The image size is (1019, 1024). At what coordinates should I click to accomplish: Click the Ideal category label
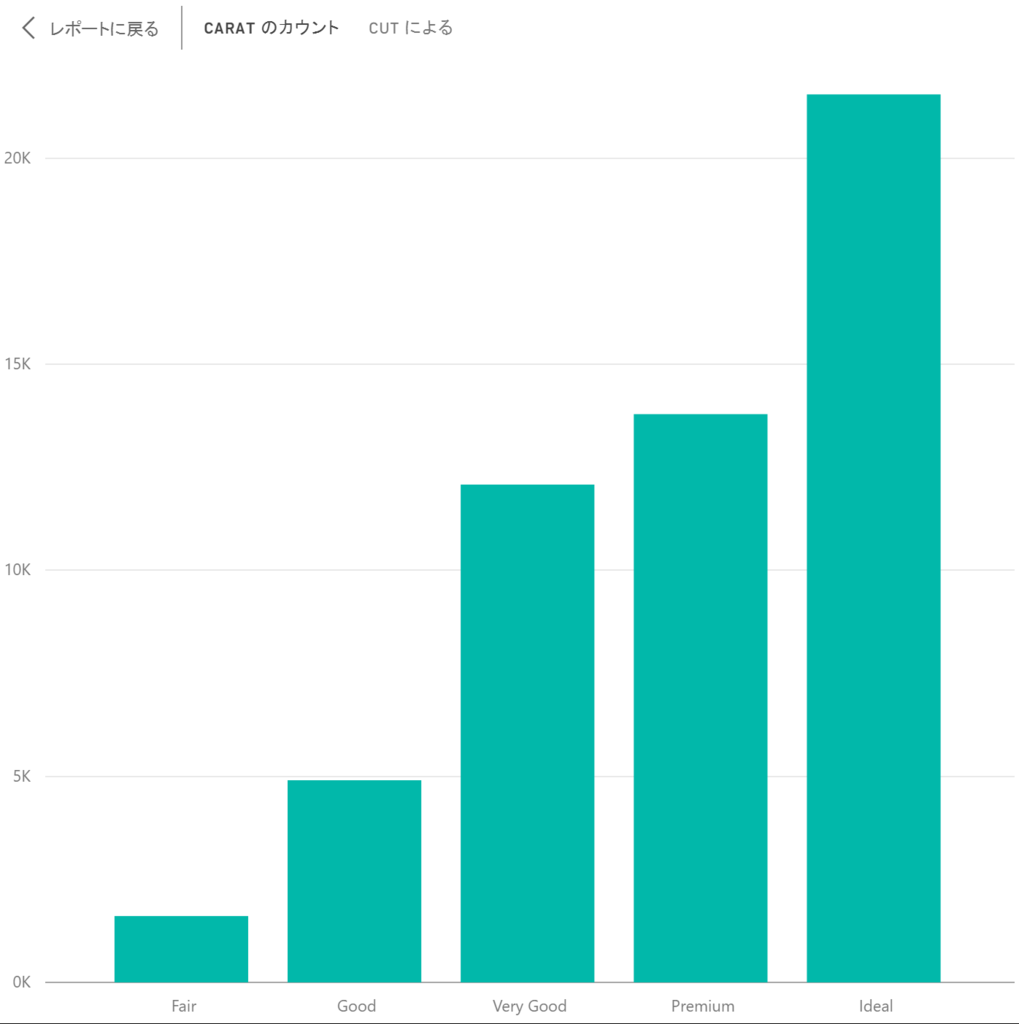click(876, 1006)
